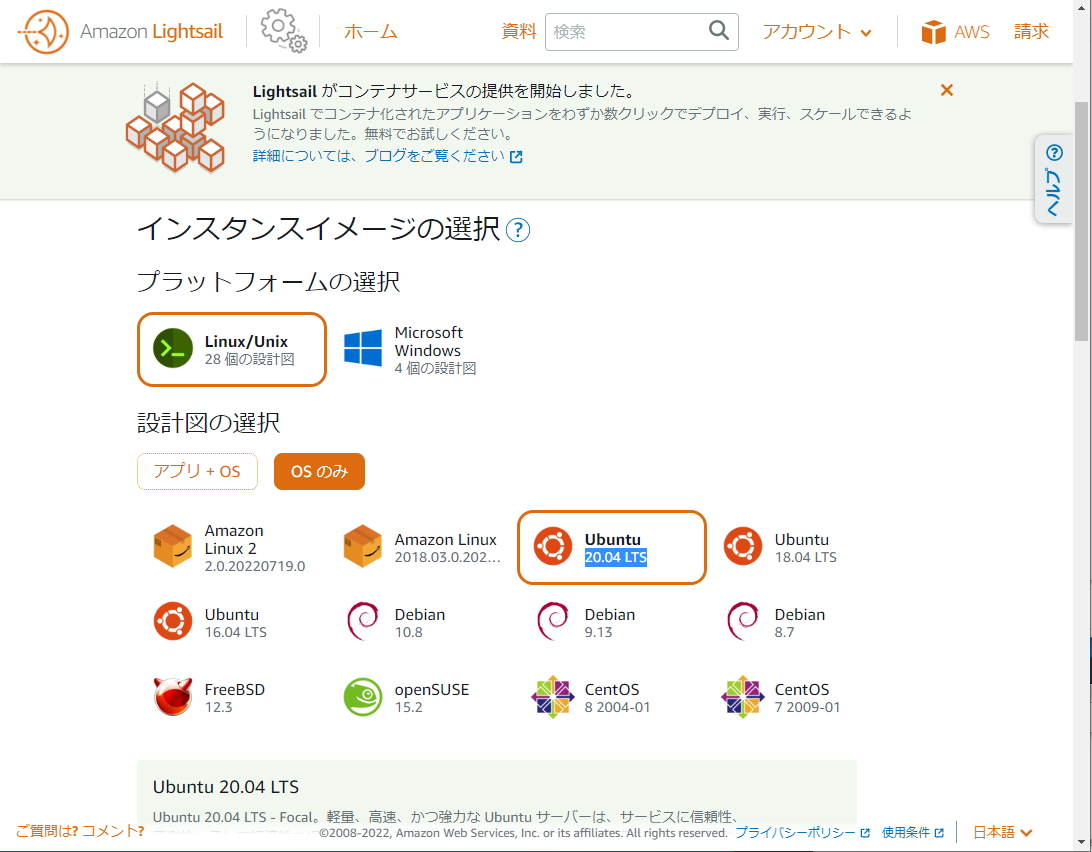The height and width of the screenshot is (852, 1092).
Task: Open the ヘルプ side tab
Action: (x=1053, y=179)
